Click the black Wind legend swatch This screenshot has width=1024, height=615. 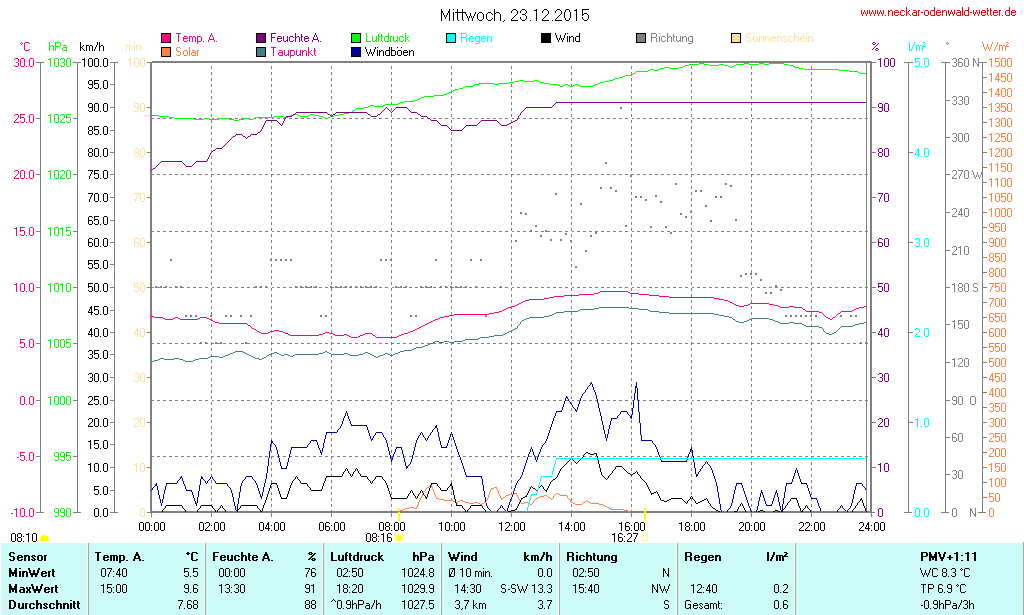tap(546, 38)
